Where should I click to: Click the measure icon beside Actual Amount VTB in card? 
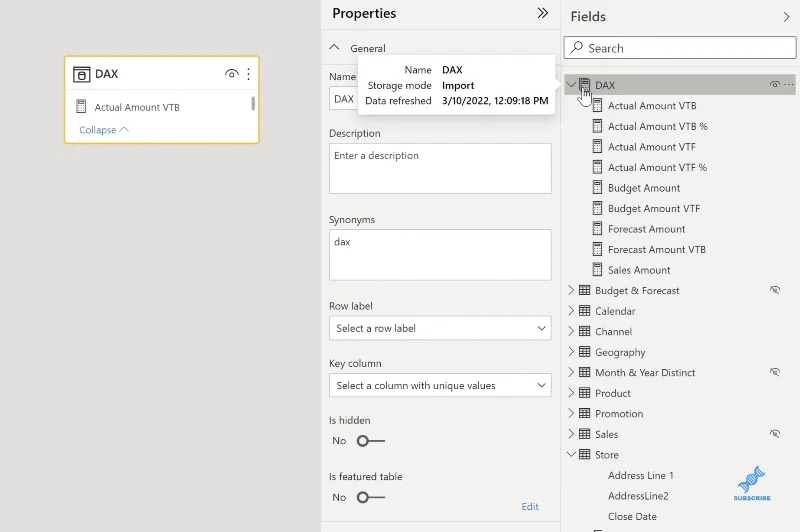click(x=81, y=107)
